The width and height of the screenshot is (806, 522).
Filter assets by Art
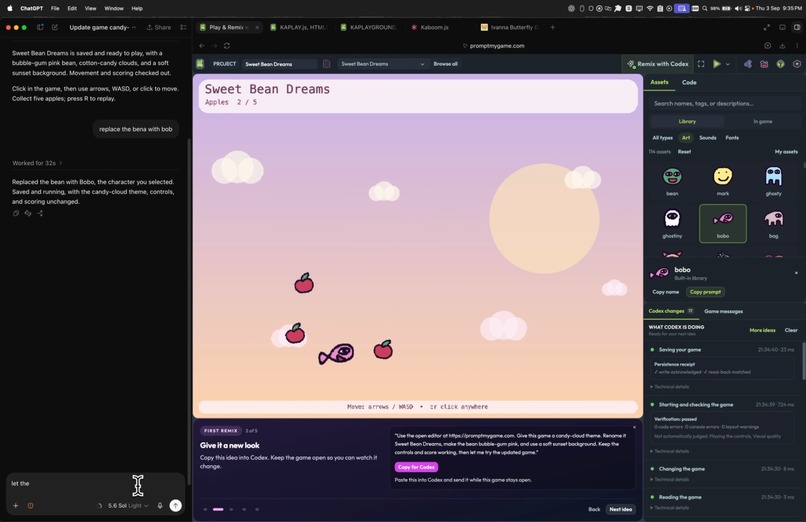(x=686, y=138)
